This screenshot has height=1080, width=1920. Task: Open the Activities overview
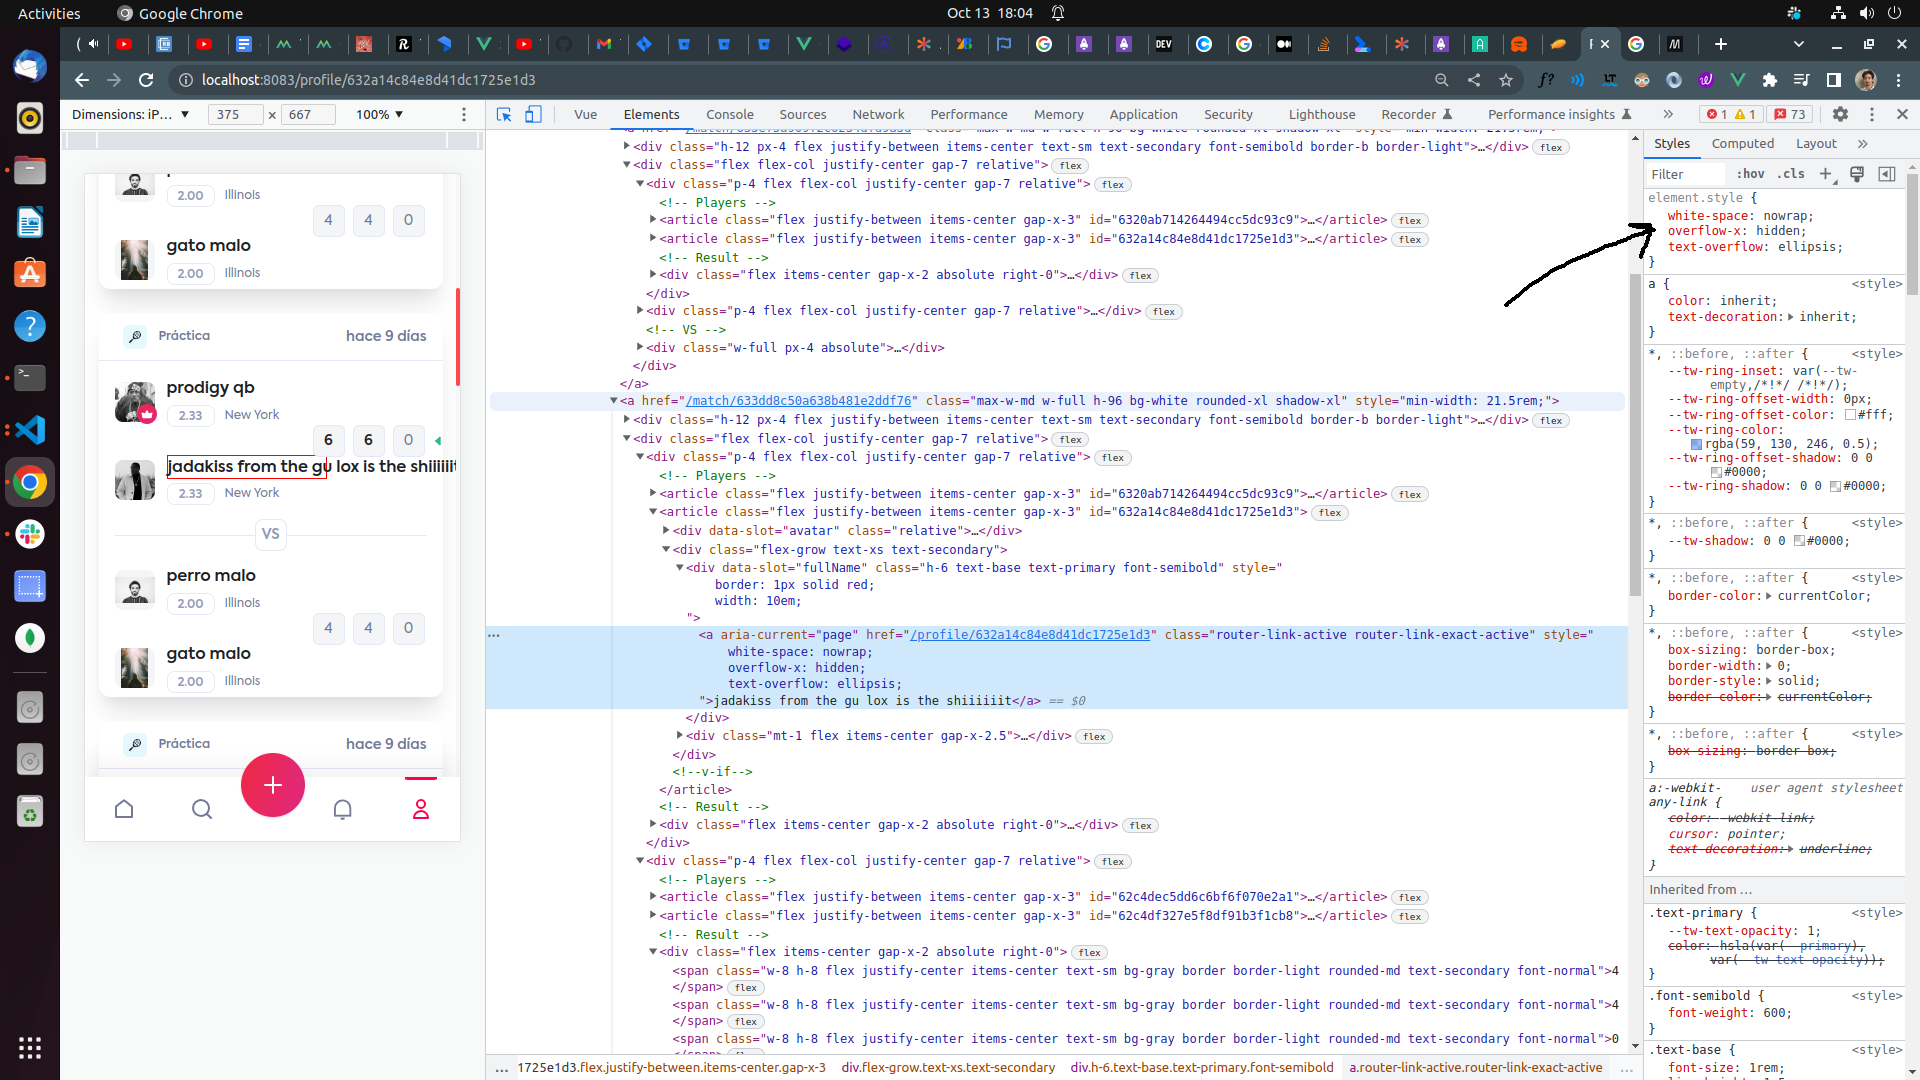pos(49,13)
